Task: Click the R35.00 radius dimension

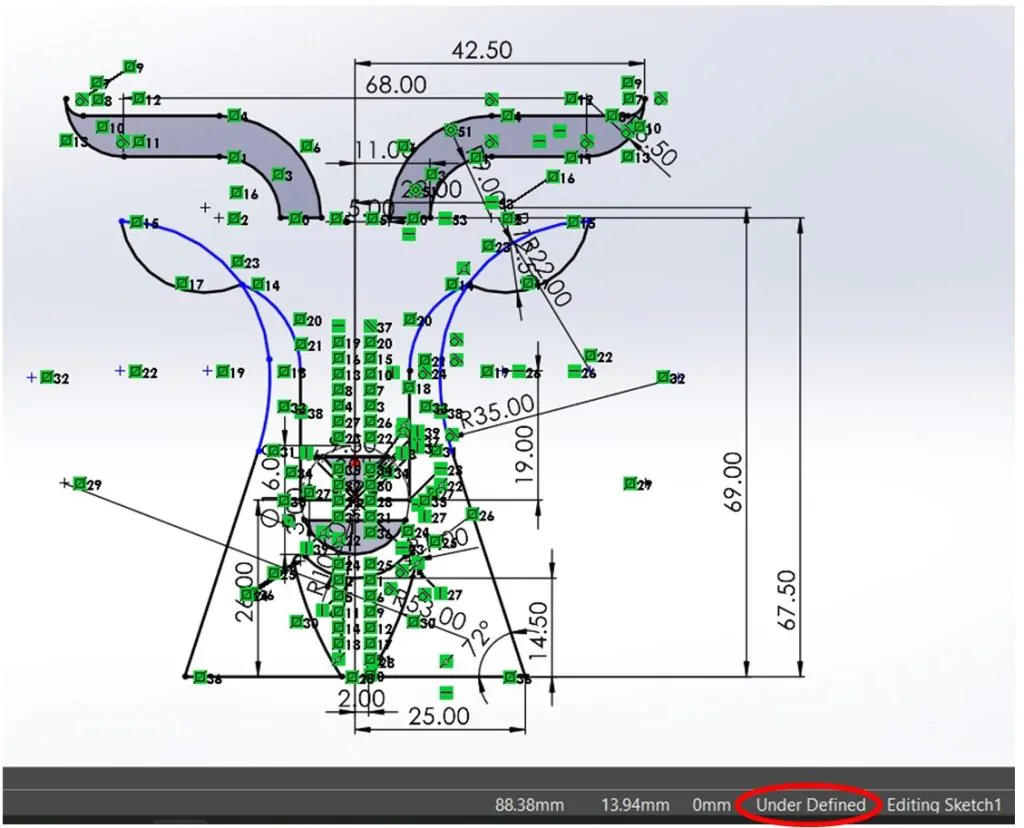Action: click(x=498, y=413)
